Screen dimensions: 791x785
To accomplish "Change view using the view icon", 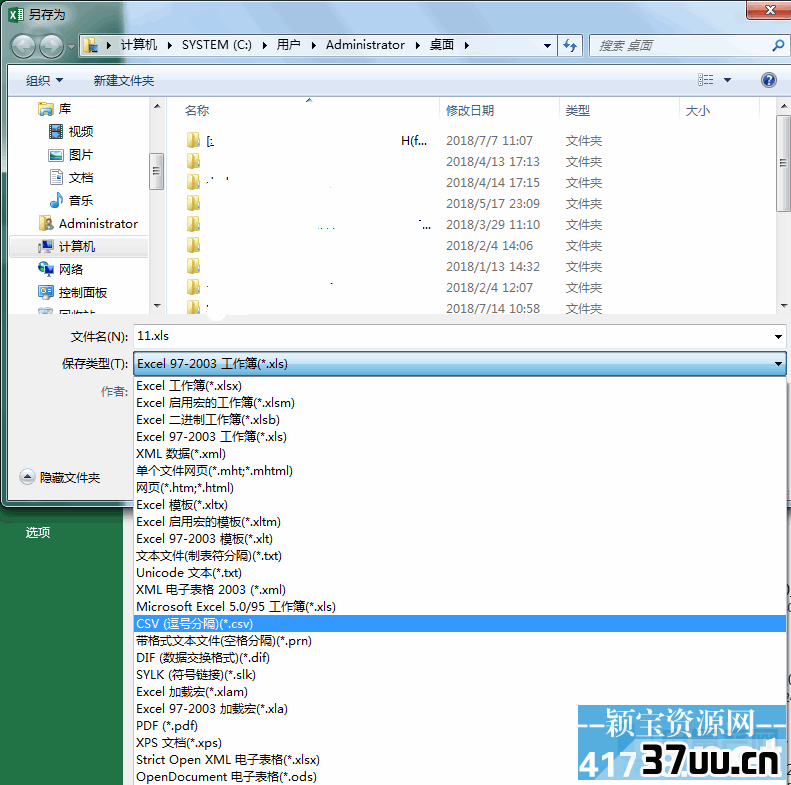I will pos(705,80).
